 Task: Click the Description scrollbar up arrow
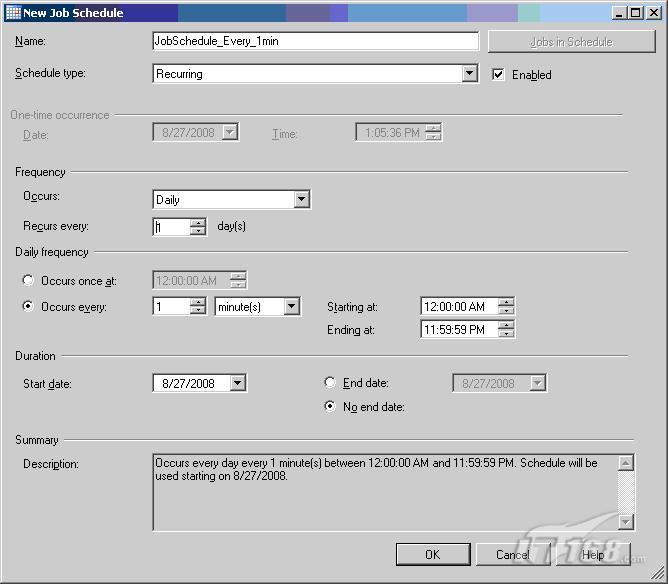tap(625, 463)
